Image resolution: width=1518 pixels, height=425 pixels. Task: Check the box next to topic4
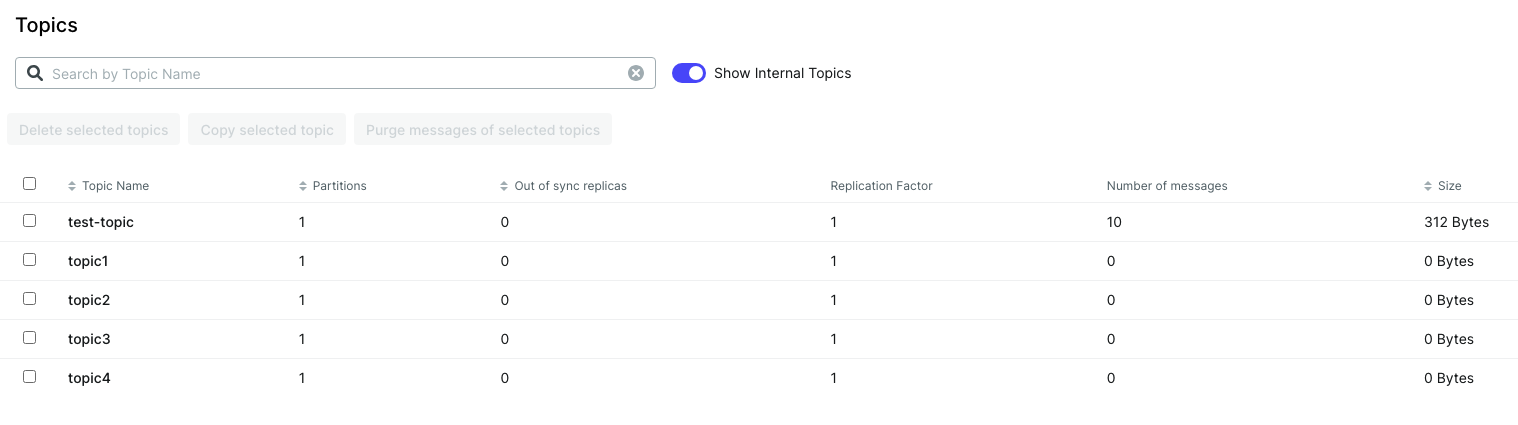(29, 377)
